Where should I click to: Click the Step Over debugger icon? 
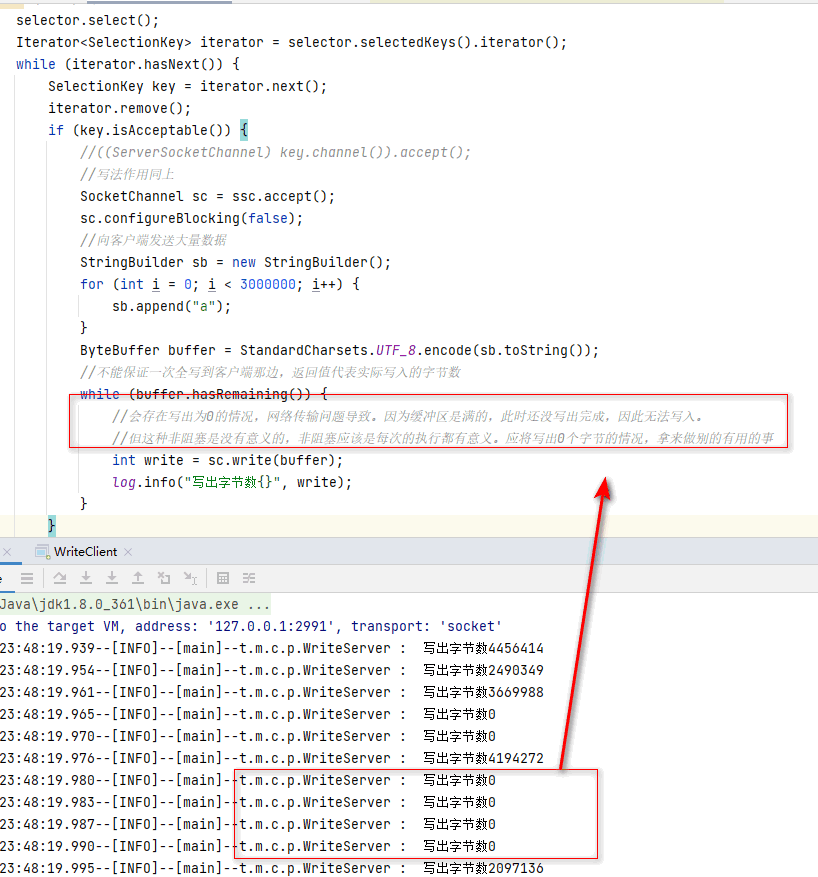coord(59,578)
